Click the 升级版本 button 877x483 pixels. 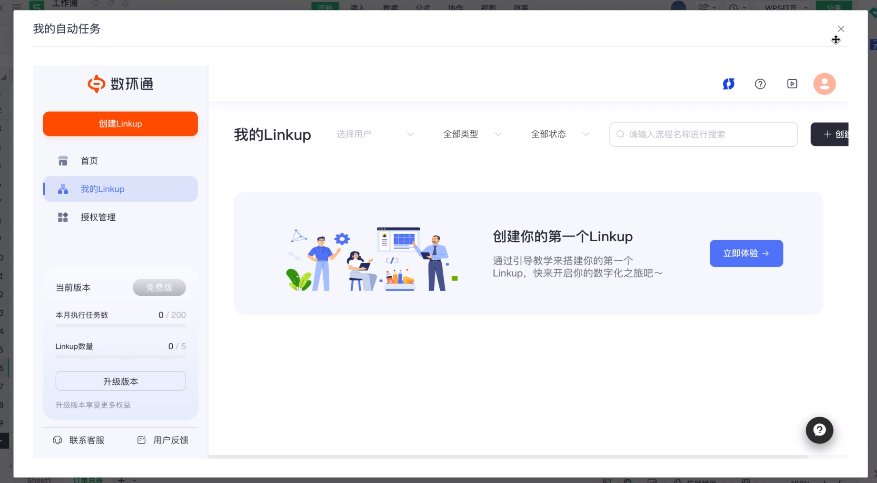click(x=120, y=381)
